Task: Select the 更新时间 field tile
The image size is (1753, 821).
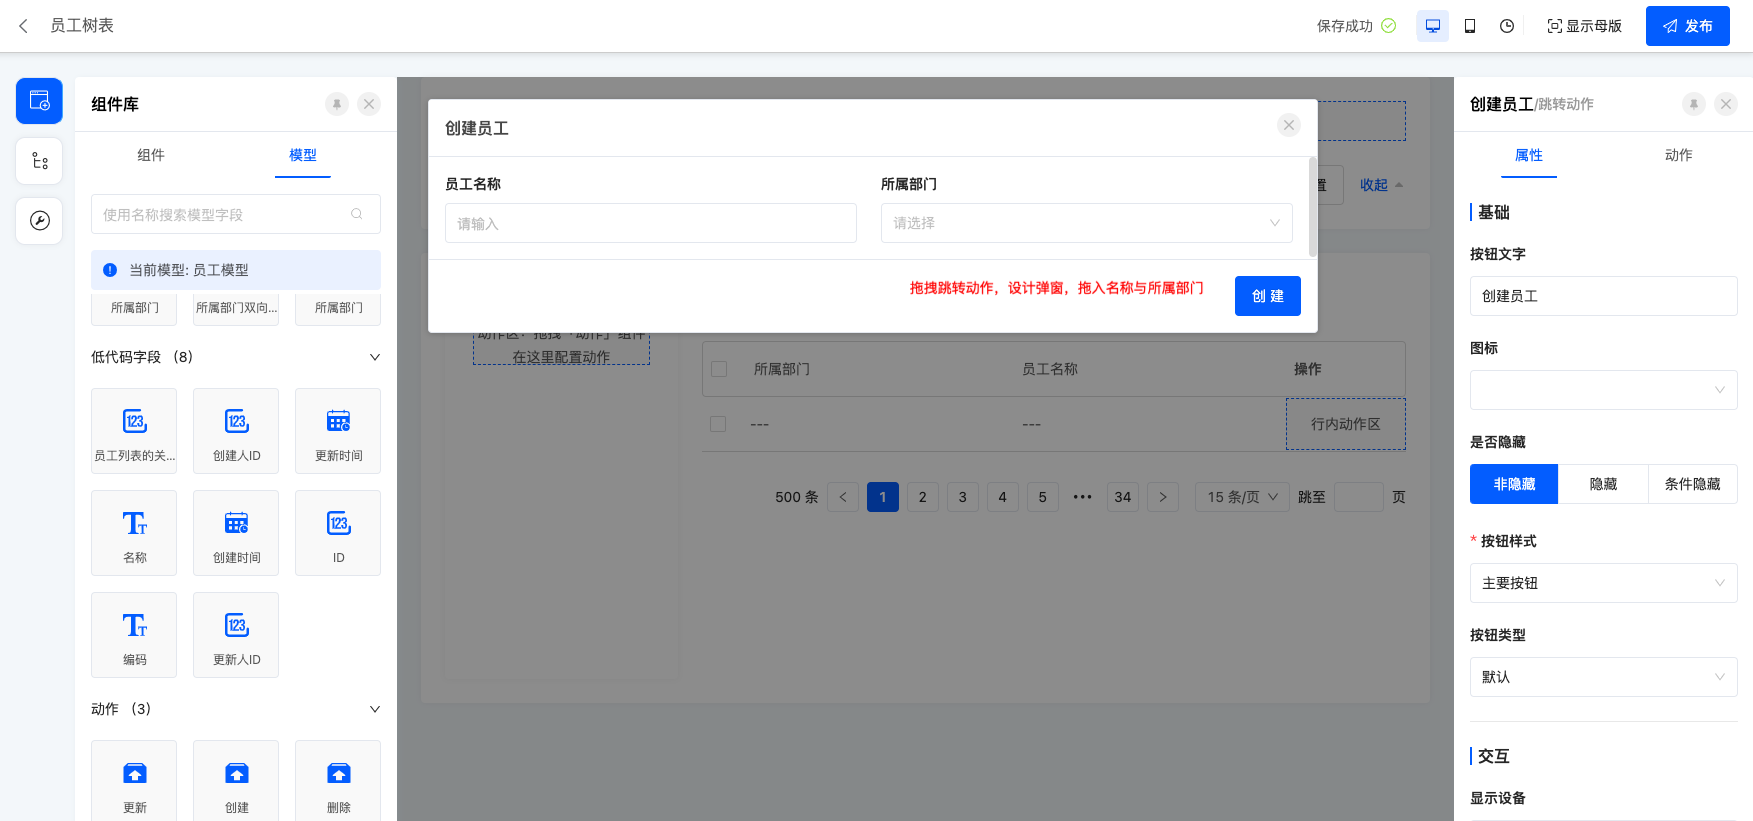Action: pyautogui.click(x=338, y=431)
